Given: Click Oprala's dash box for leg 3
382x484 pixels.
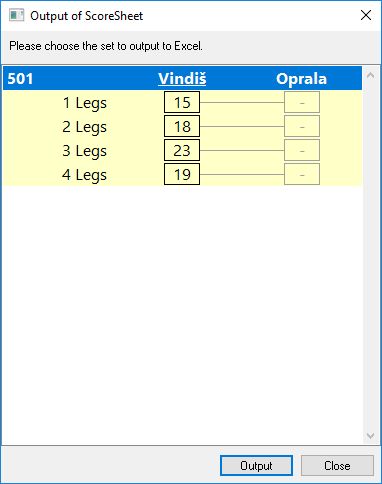Looking at the screenshot, I should [x=302, y=150].
